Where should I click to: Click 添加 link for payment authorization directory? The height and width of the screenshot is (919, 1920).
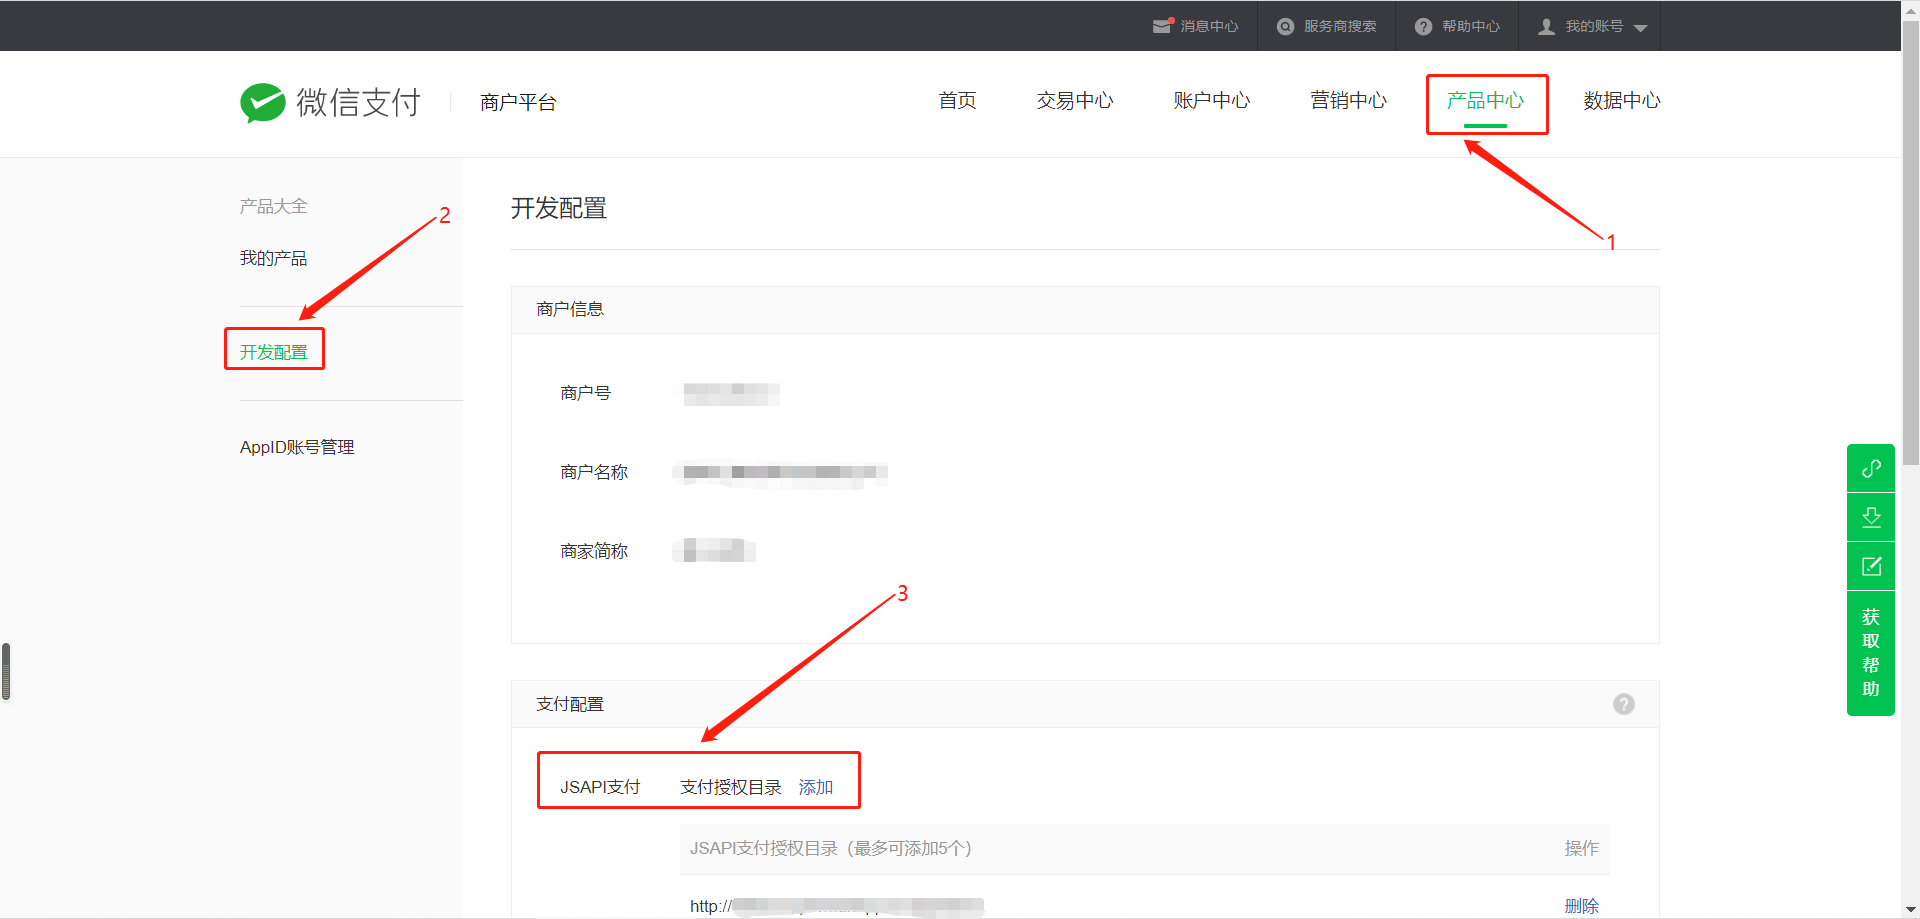click(815, 787)
